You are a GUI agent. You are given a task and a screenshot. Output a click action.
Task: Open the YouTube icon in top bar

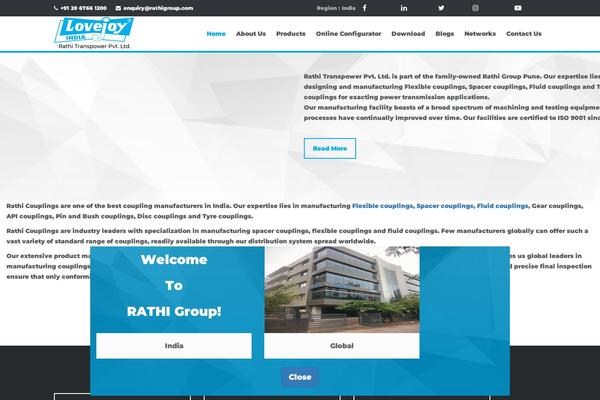click(x=518, y=8)
